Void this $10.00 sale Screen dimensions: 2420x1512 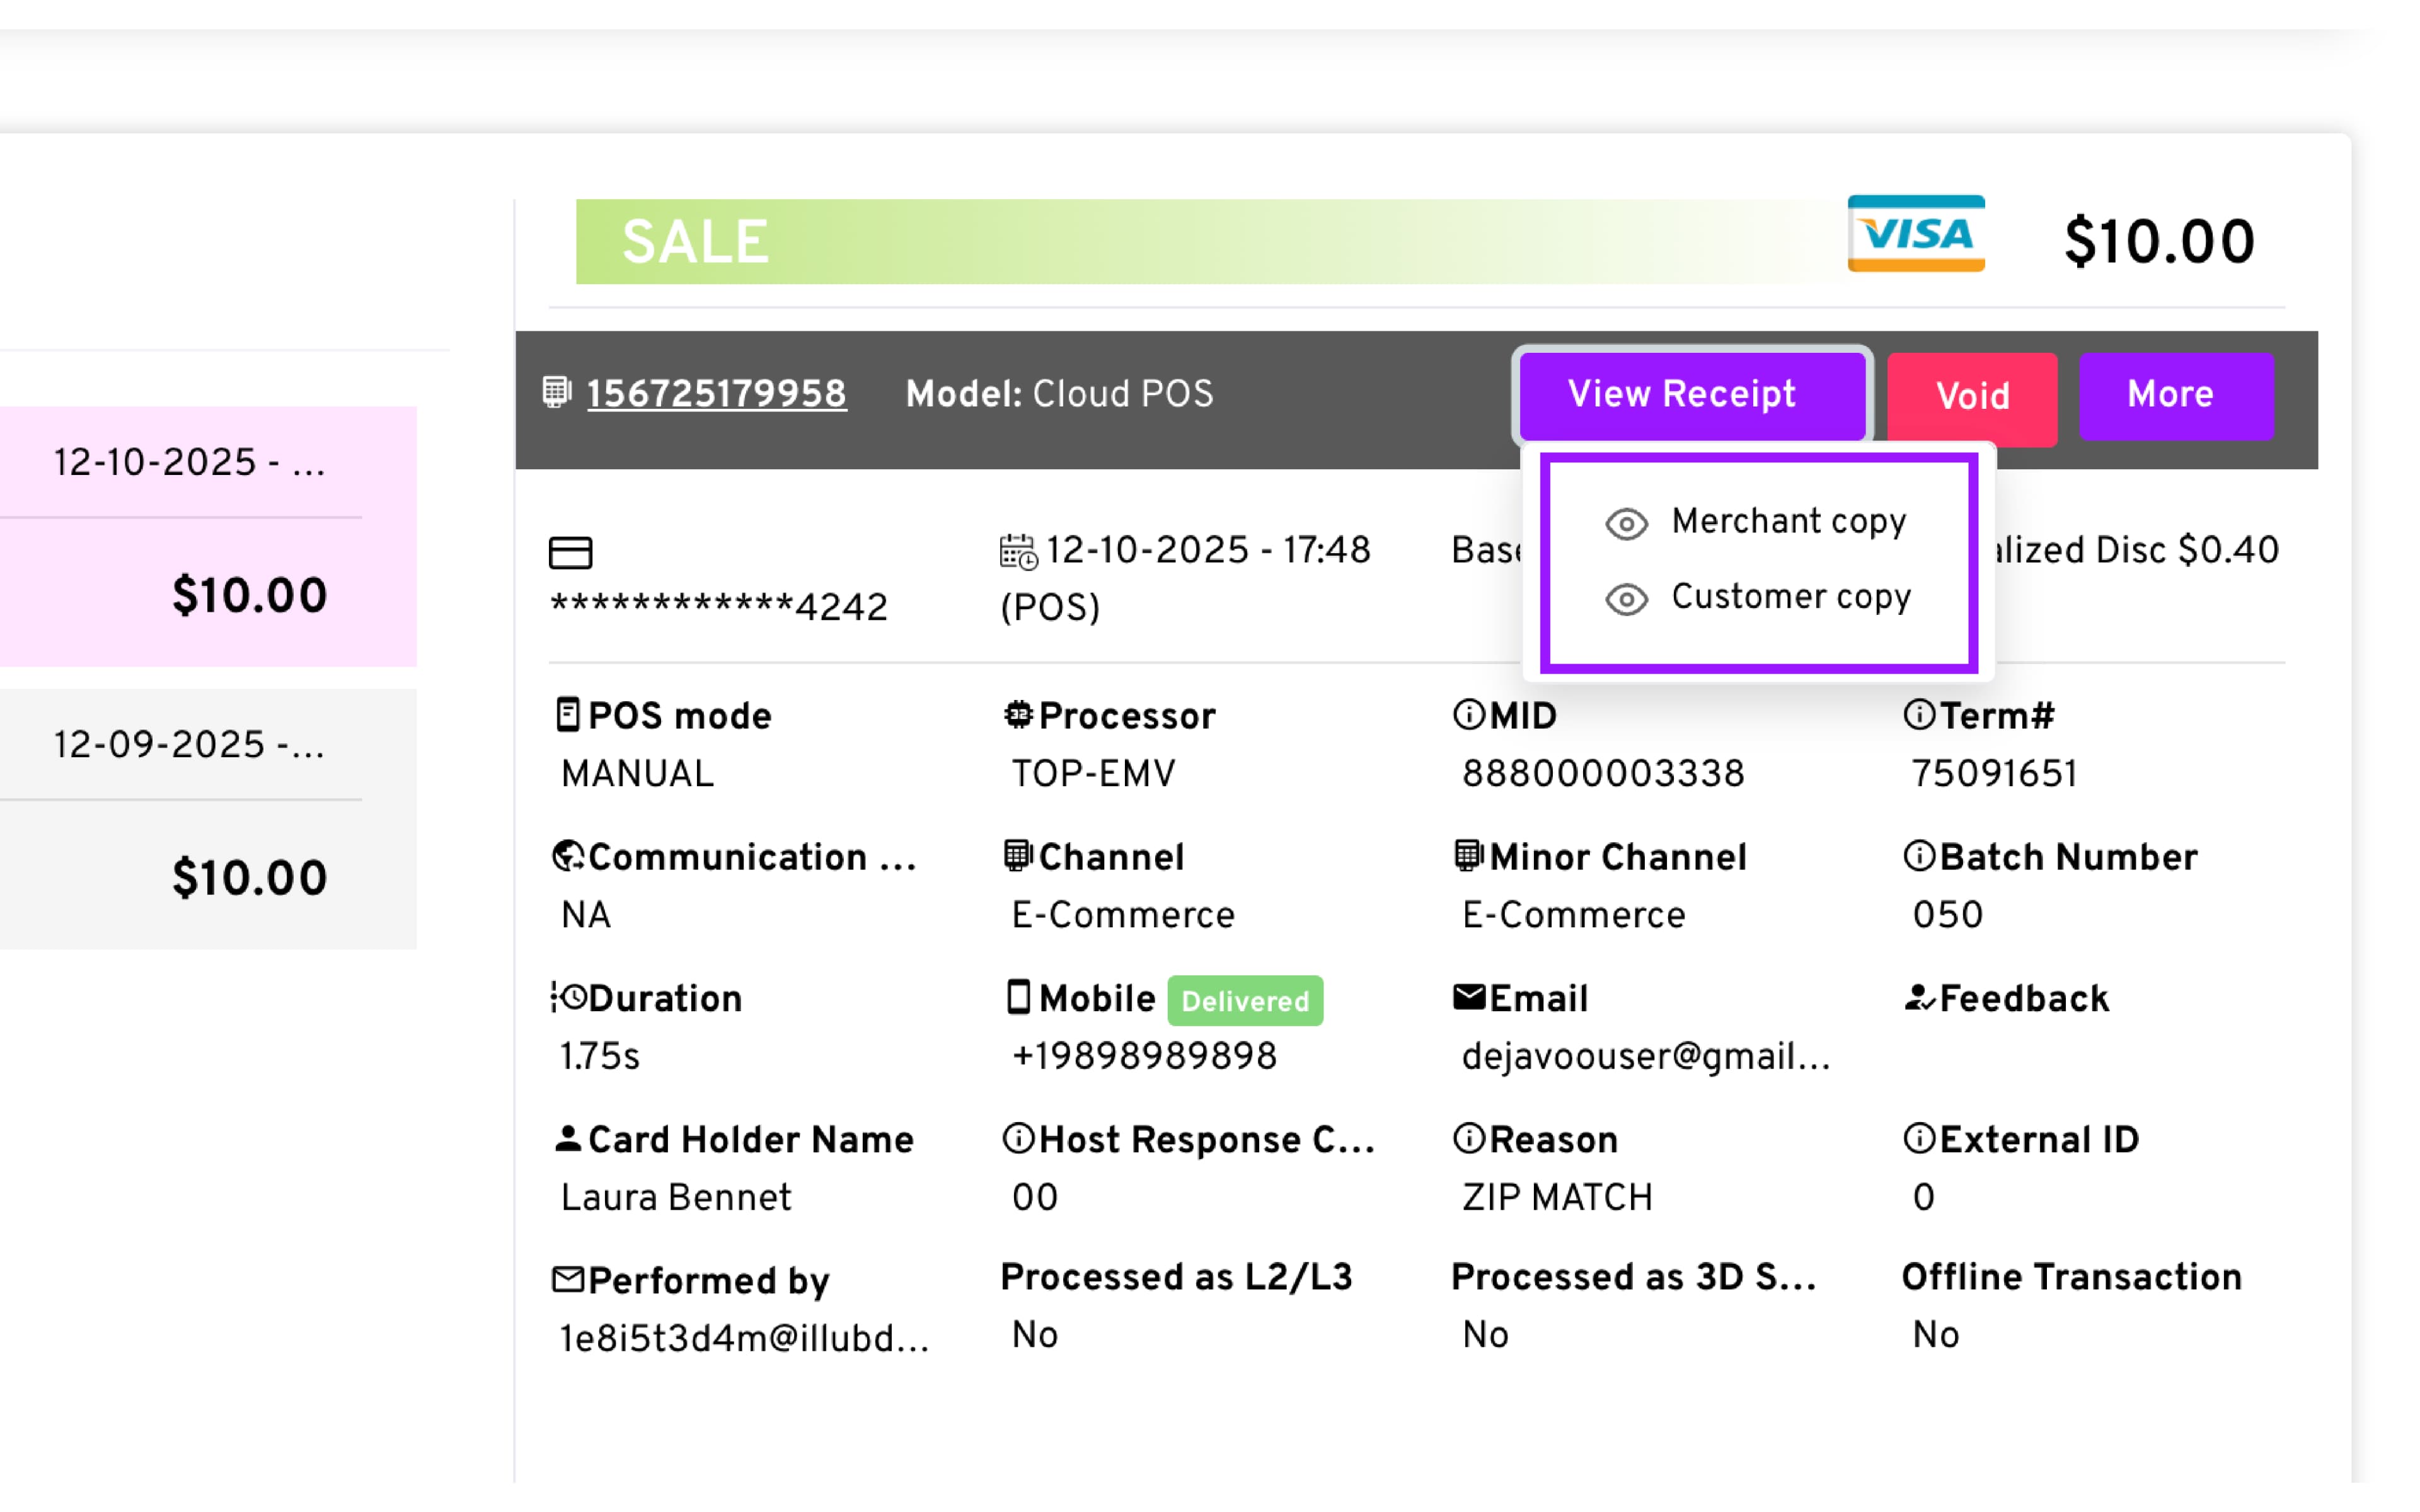1971,397
